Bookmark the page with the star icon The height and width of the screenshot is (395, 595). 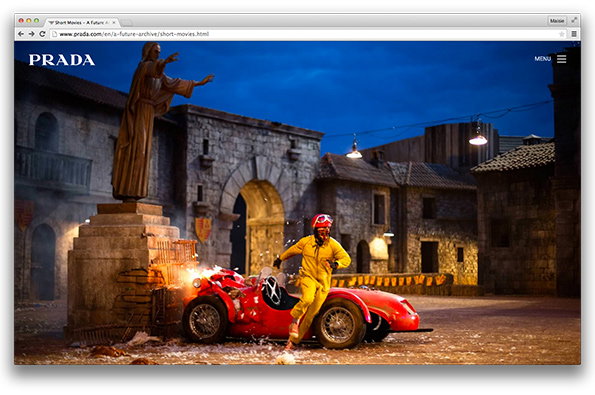562,34
